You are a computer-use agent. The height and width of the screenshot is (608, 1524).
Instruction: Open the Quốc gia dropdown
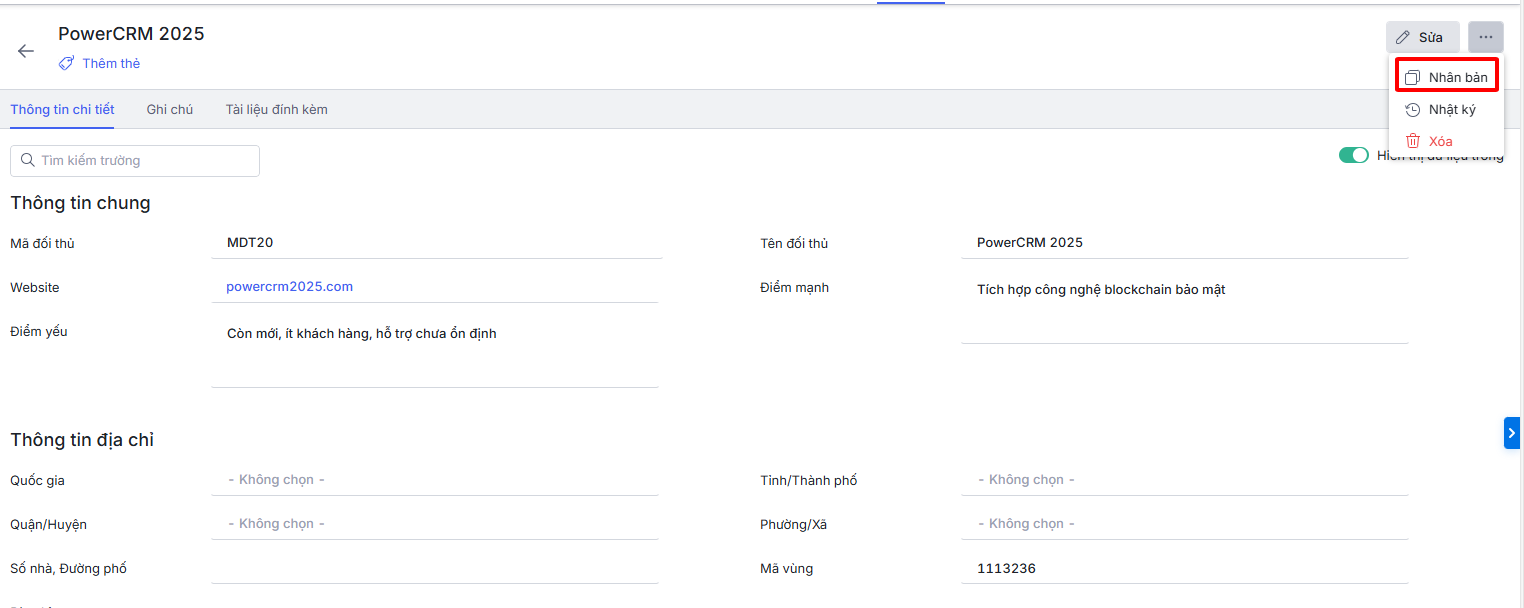[434, 480]
